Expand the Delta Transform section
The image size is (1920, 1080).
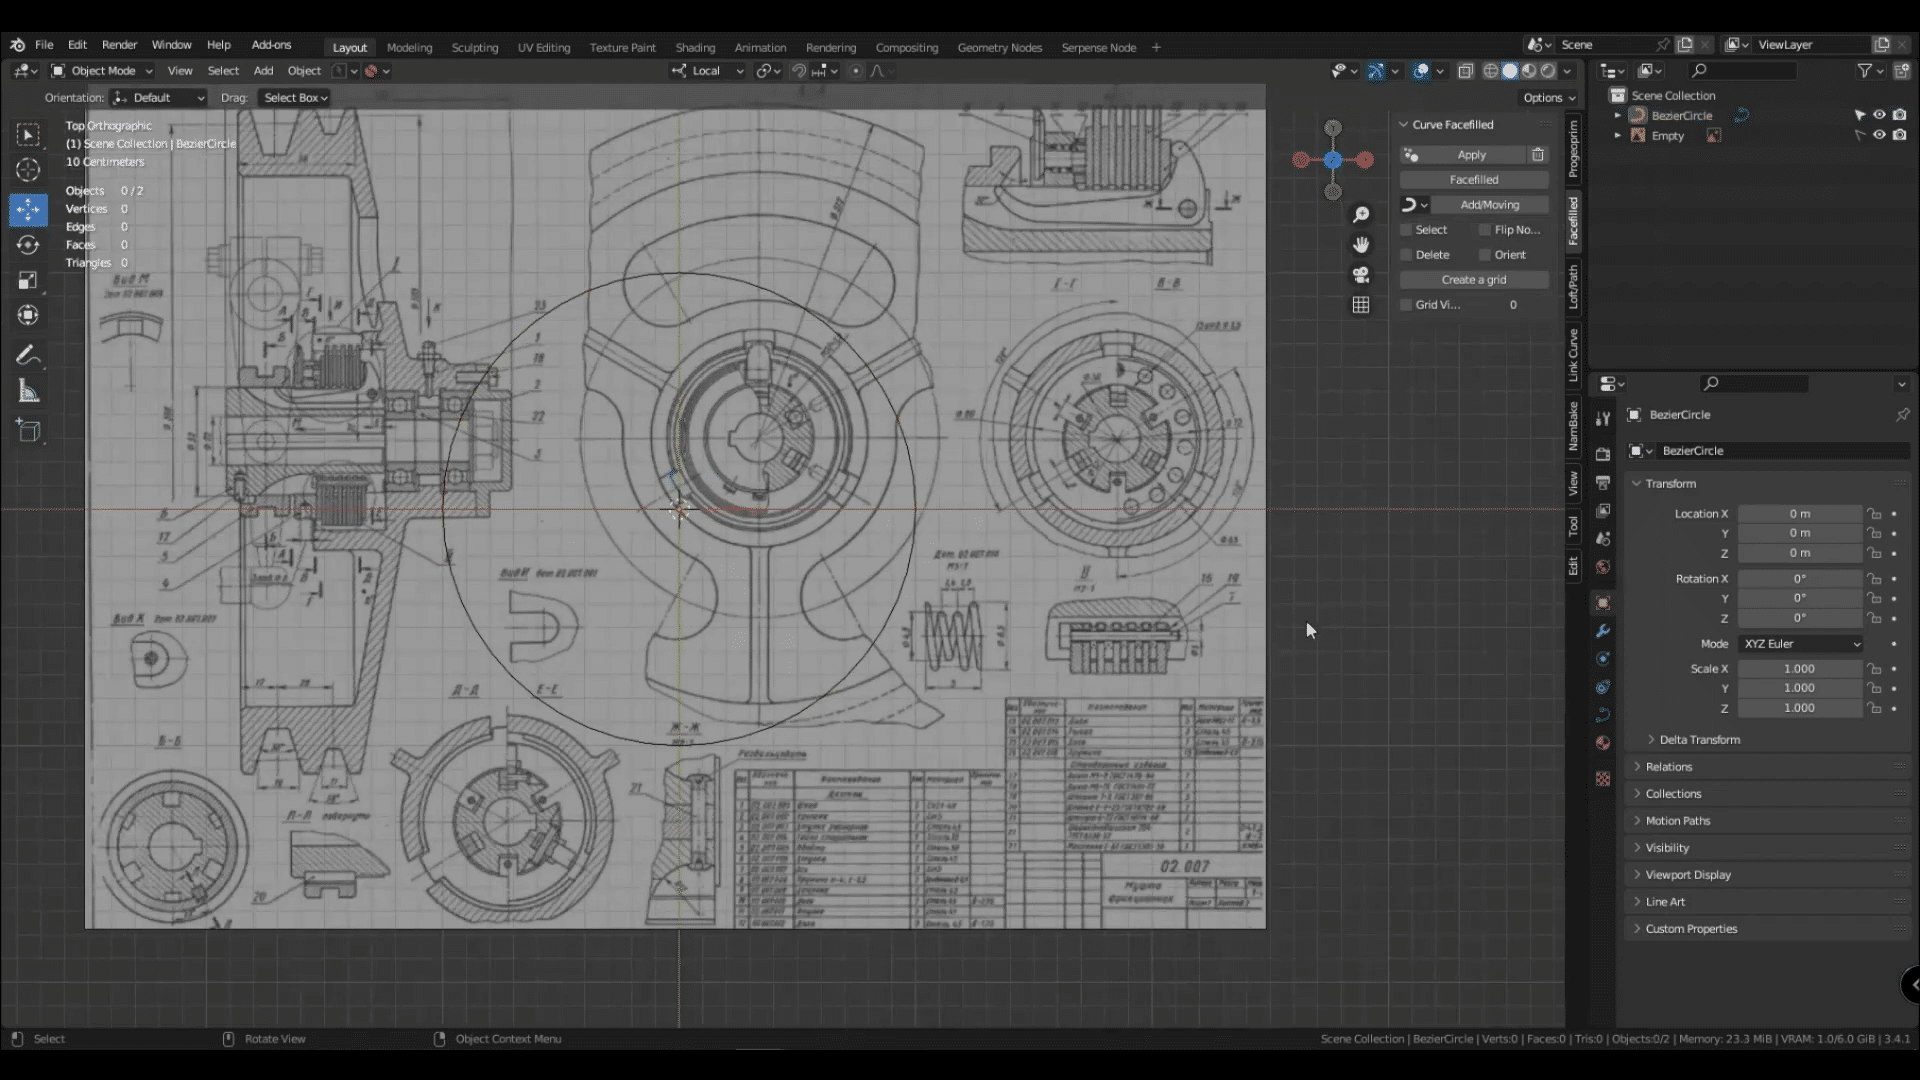1698,740
